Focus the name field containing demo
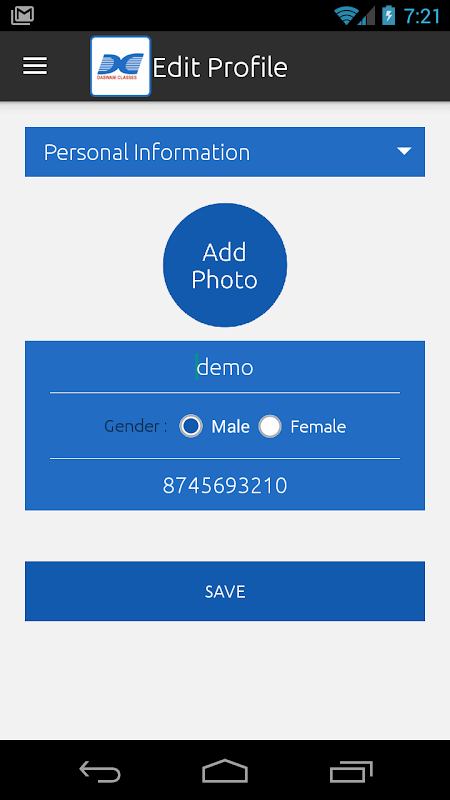Screen dimensions: 450x800 click(x=225, y=368)
